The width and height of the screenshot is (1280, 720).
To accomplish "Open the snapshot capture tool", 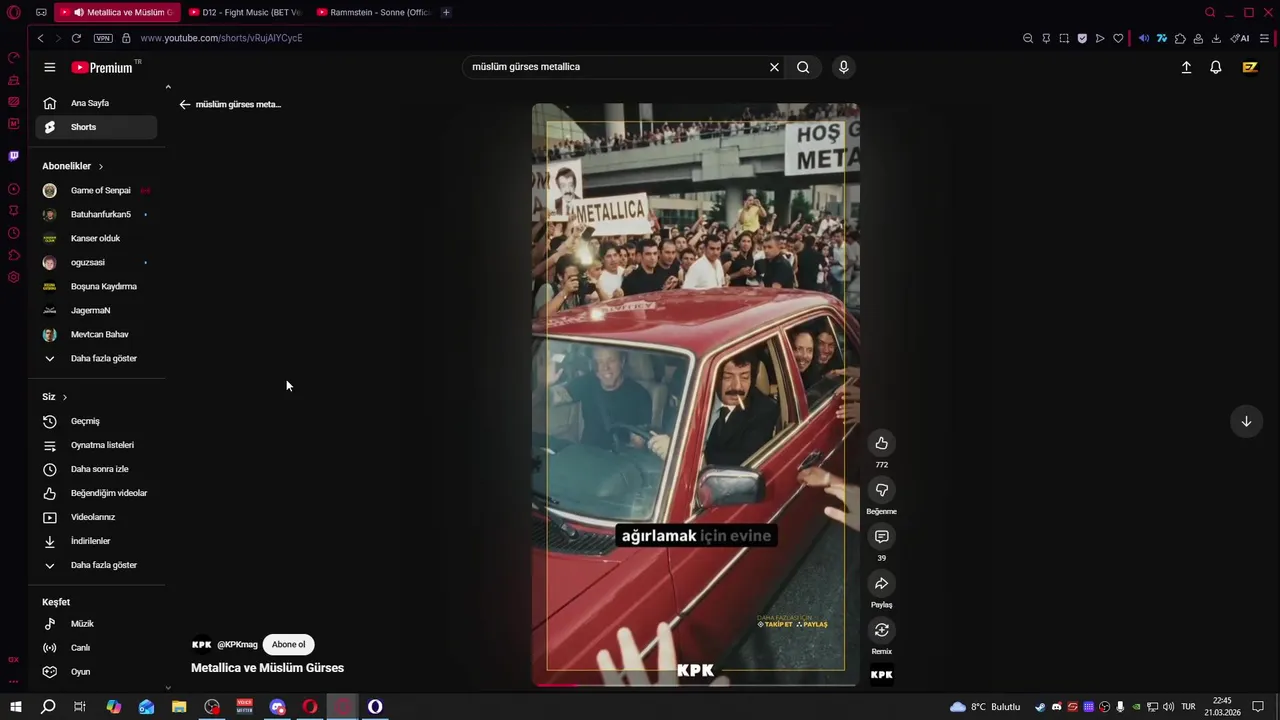I will (1064, 38).
